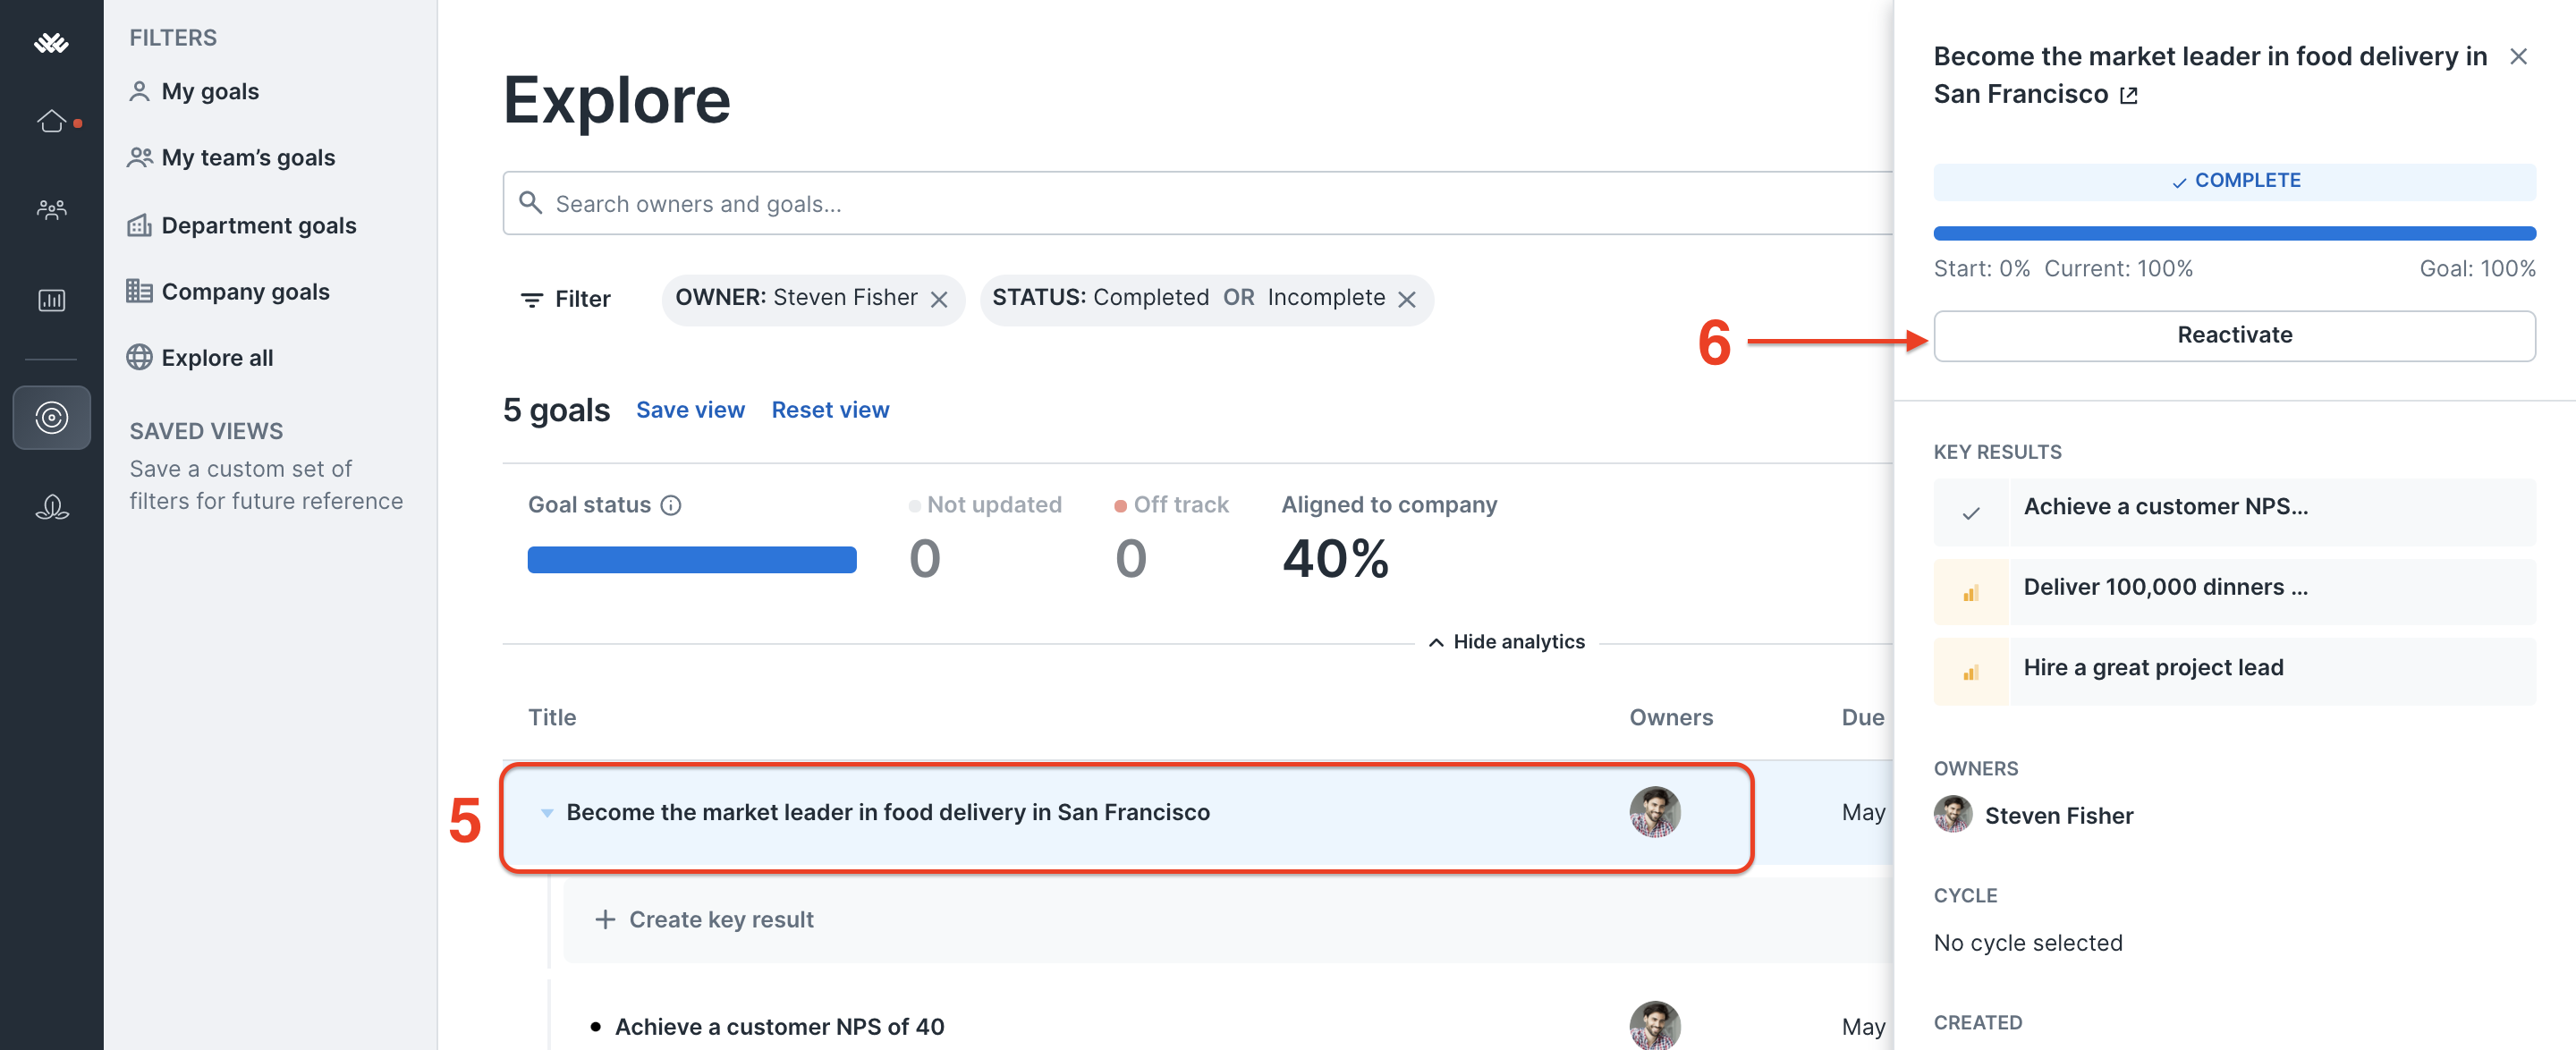Click the Off track count
This screenshot has height=1050, width=2576.
pyautogui.click(x=1130, y=557)
